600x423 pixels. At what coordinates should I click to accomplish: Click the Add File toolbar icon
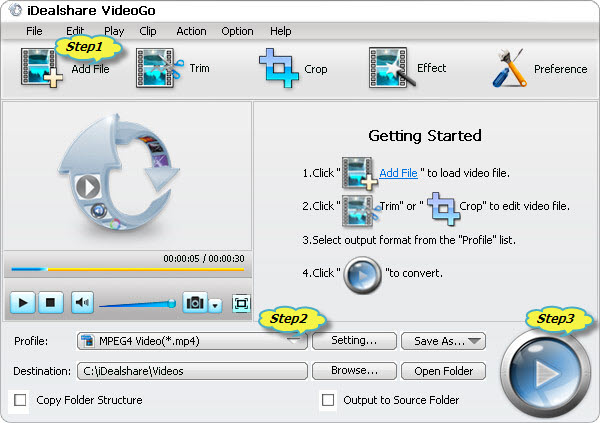(x=41, y=68)
